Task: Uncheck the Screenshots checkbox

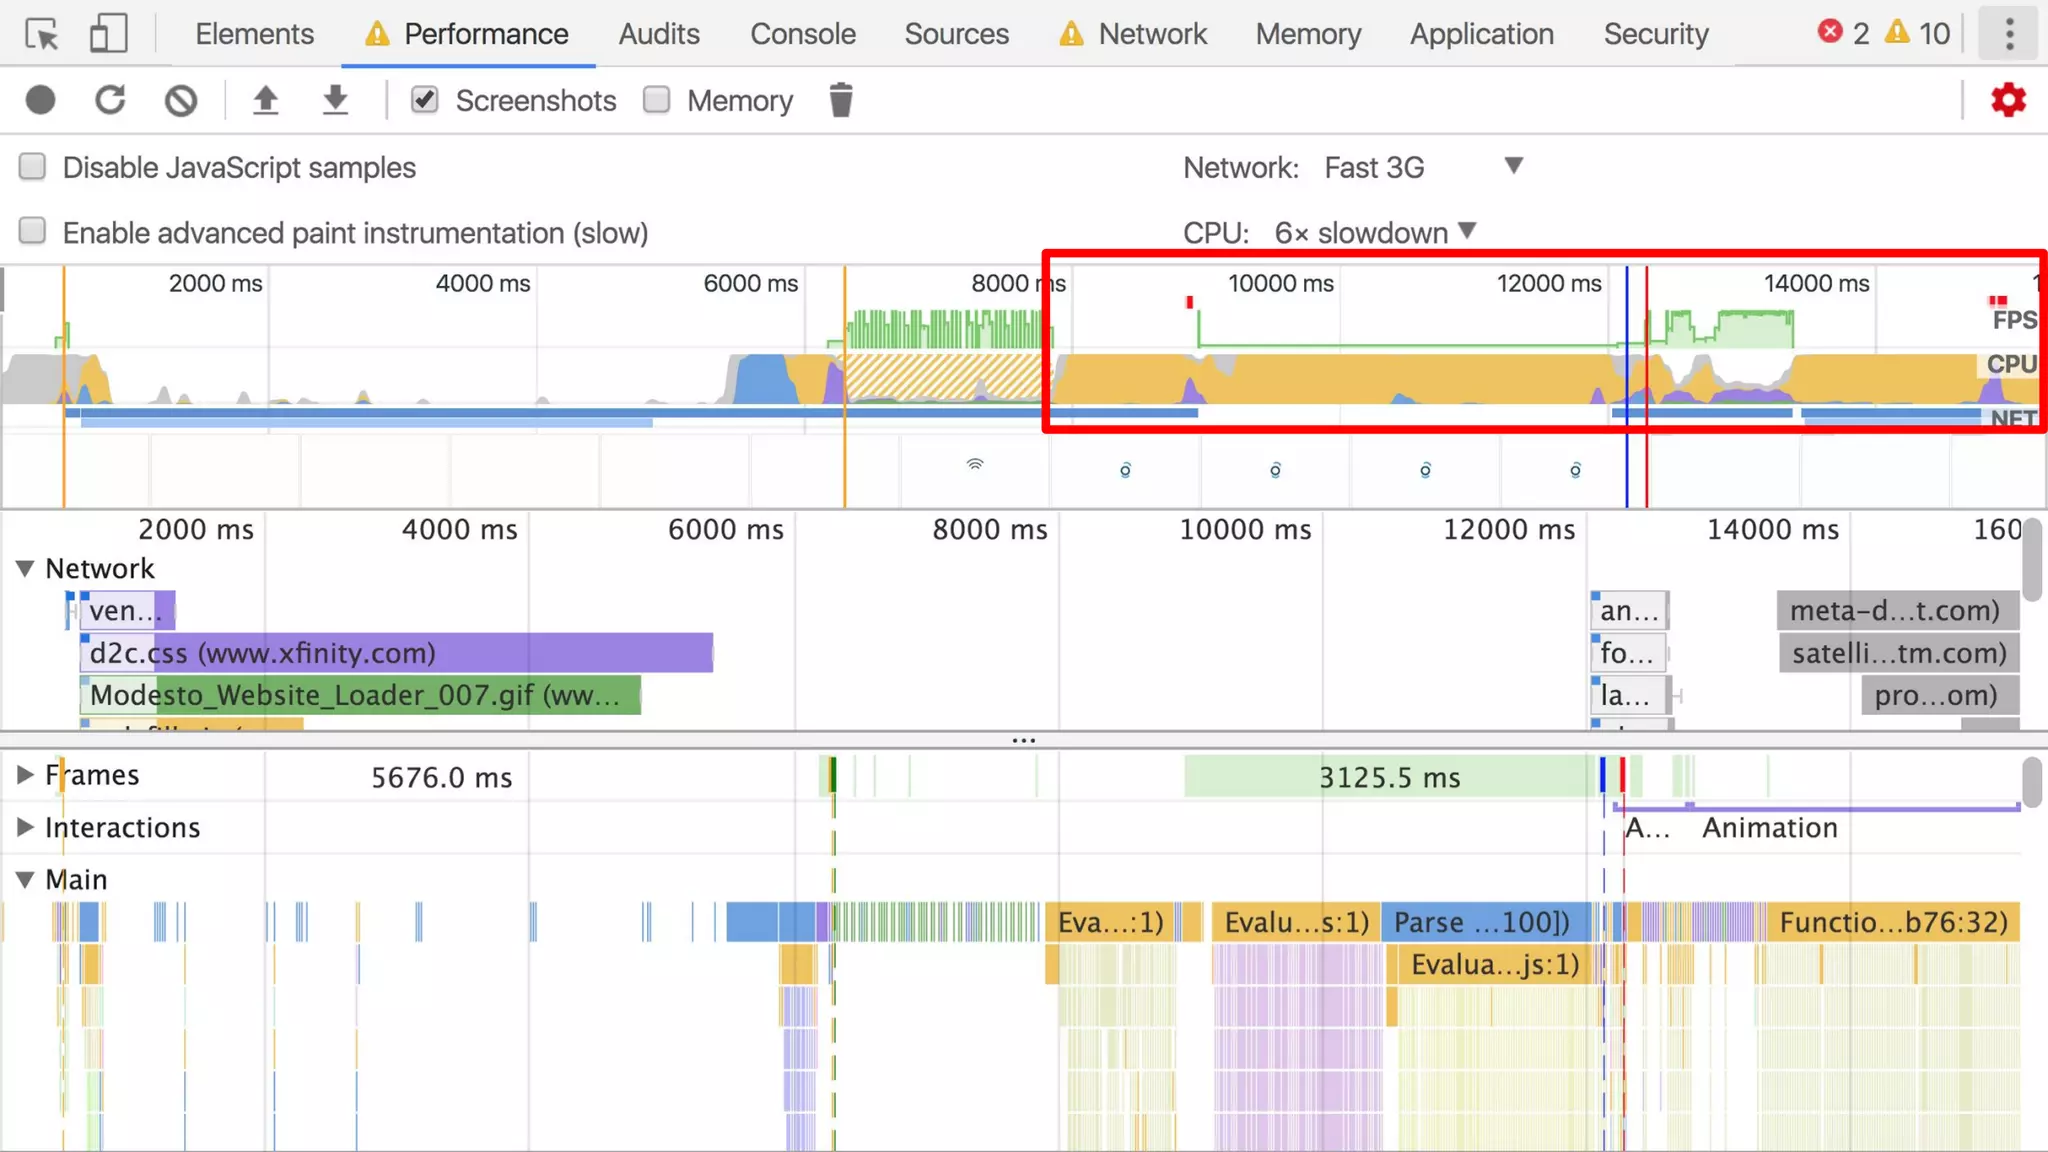Action: (x=425, y=100)
